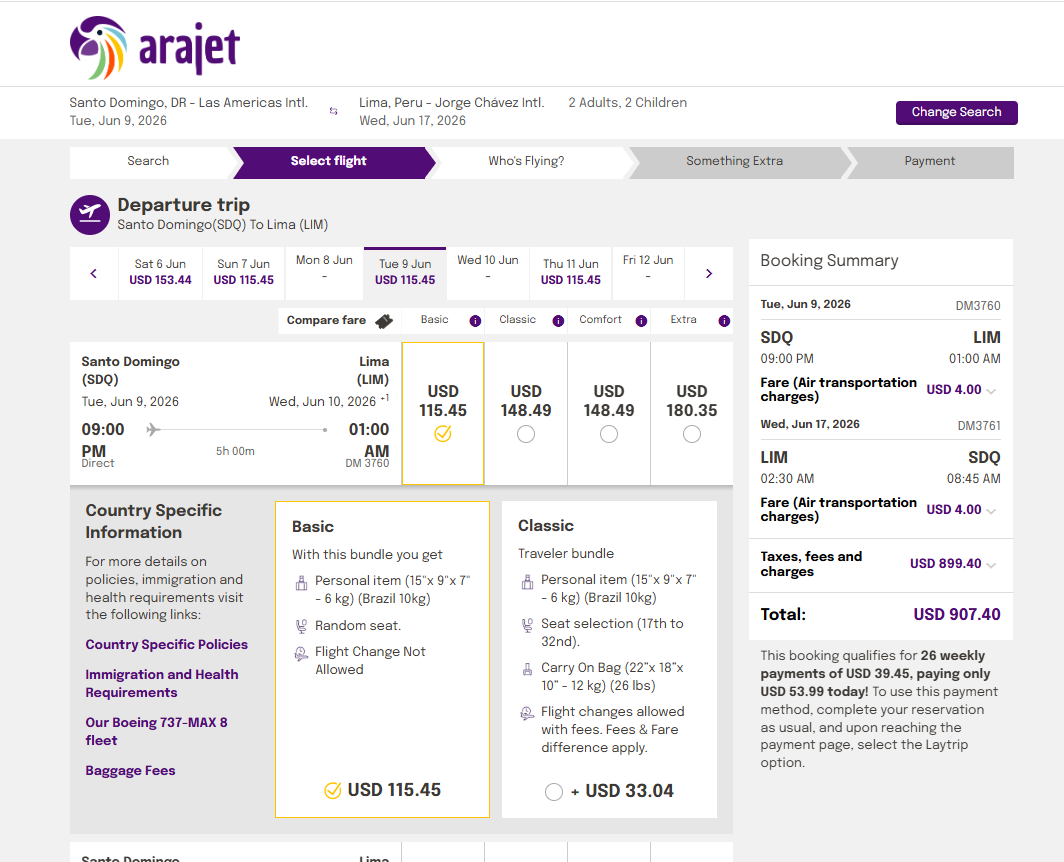Viewport: 1064px width, 862px height.
Task: Open Immigration and Health Requirements link
Action: click(162, 683)
